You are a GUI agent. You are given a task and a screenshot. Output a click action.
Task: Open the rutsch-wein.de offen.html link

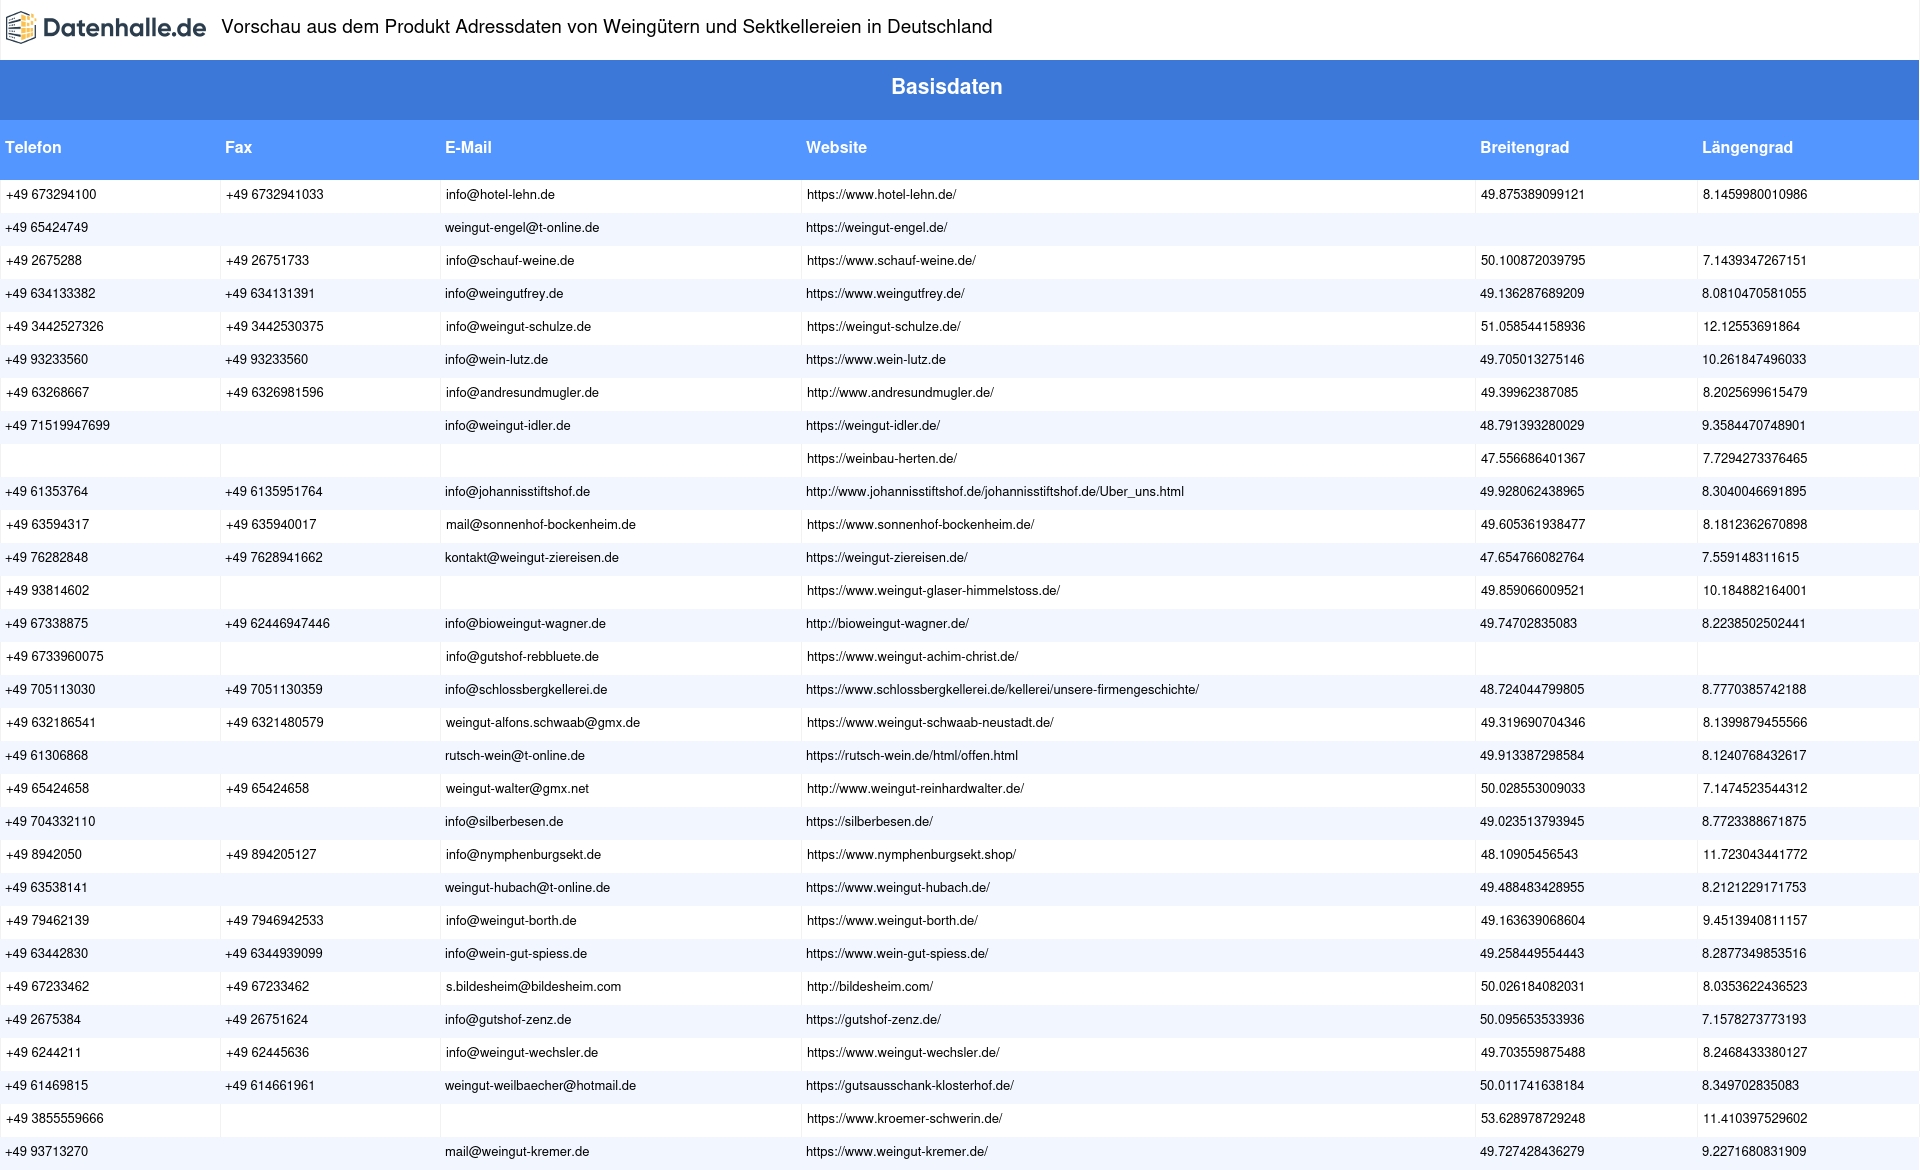[x=912, y=756]
